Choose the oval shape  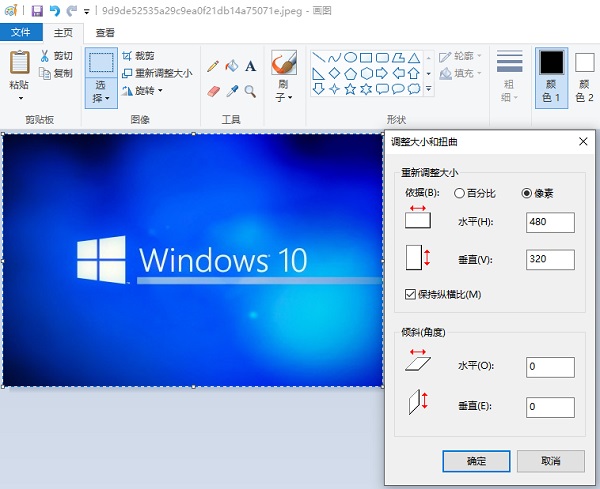pyautogui.click(x=351, y=58)
